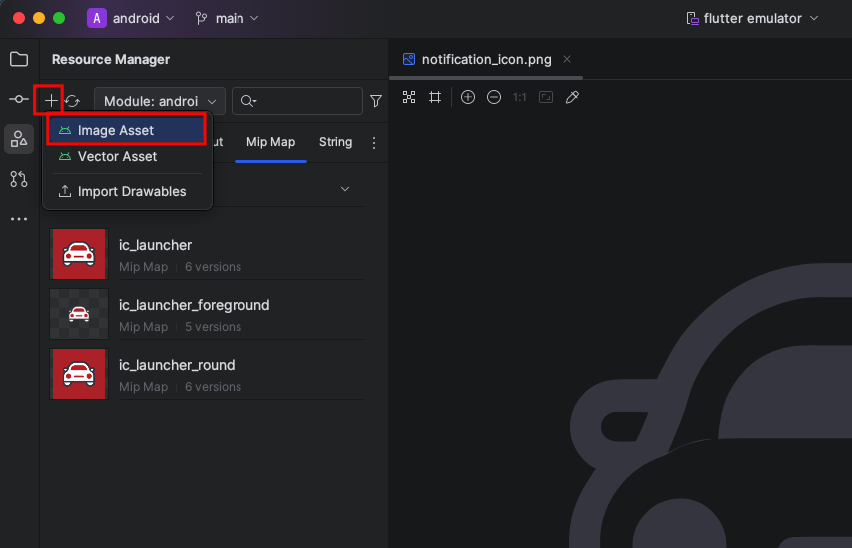
Task: Choose Vector Asset from the popup menu
Action: point(128,156)
